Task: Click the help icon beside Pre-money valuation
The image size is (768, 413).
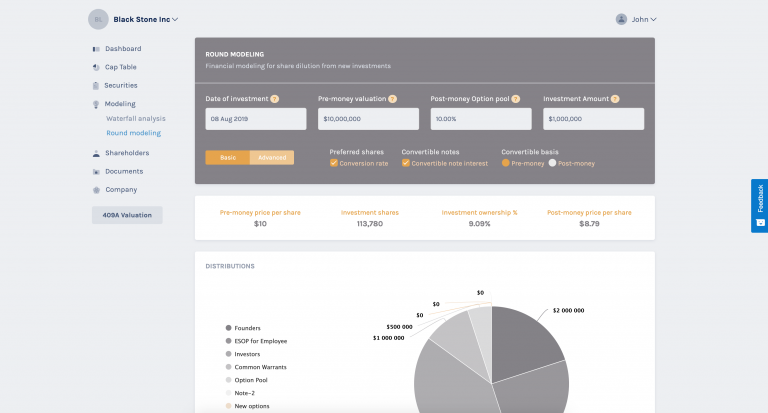Action: [x=392, y=99]
